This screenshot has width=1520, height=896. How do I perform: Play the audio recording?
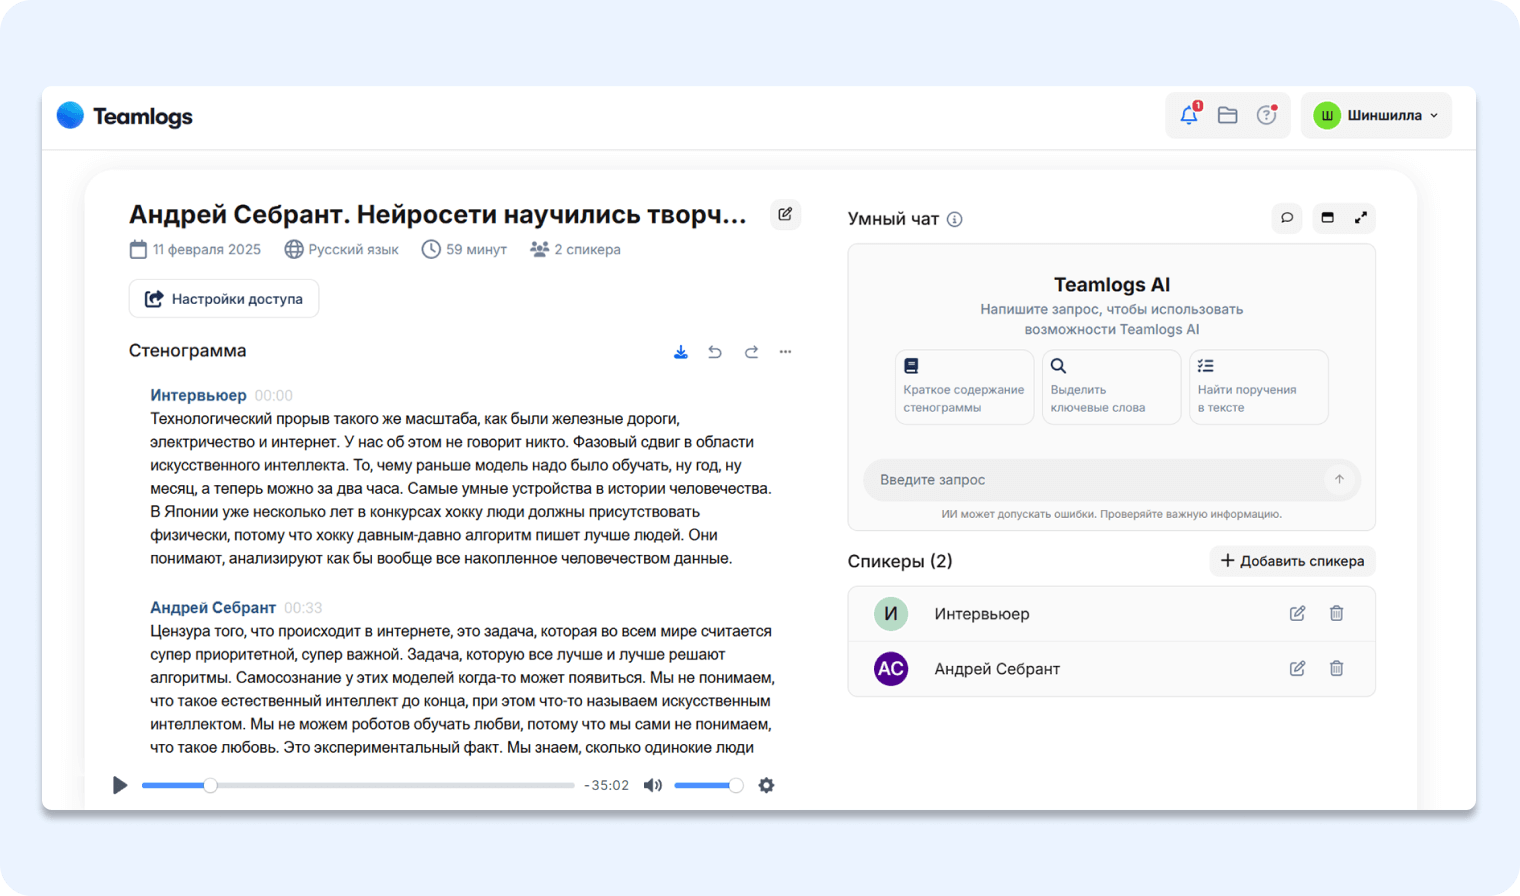coord(120,785)
